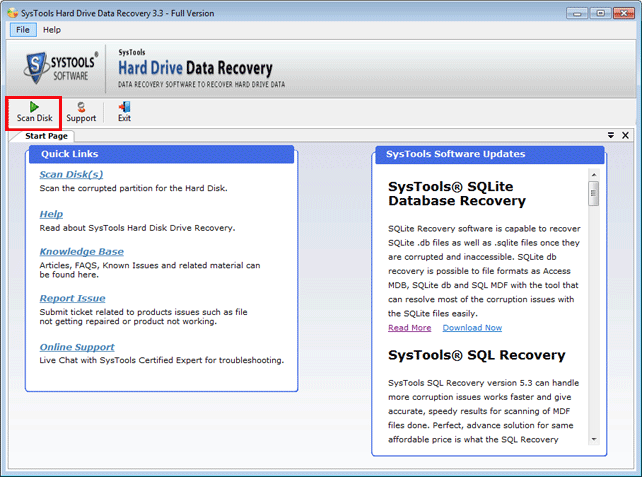Image resolution: width=642 pixels, height=477 pixels.
Task: Click the Scan Disk toolbar button
Action: pos(34,113)
